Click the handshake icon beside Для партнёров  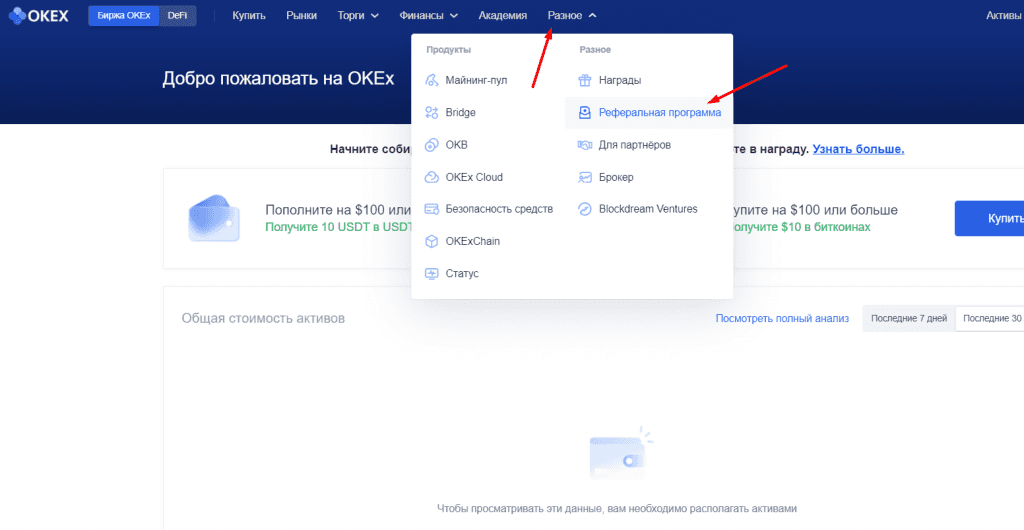(584, 145)
